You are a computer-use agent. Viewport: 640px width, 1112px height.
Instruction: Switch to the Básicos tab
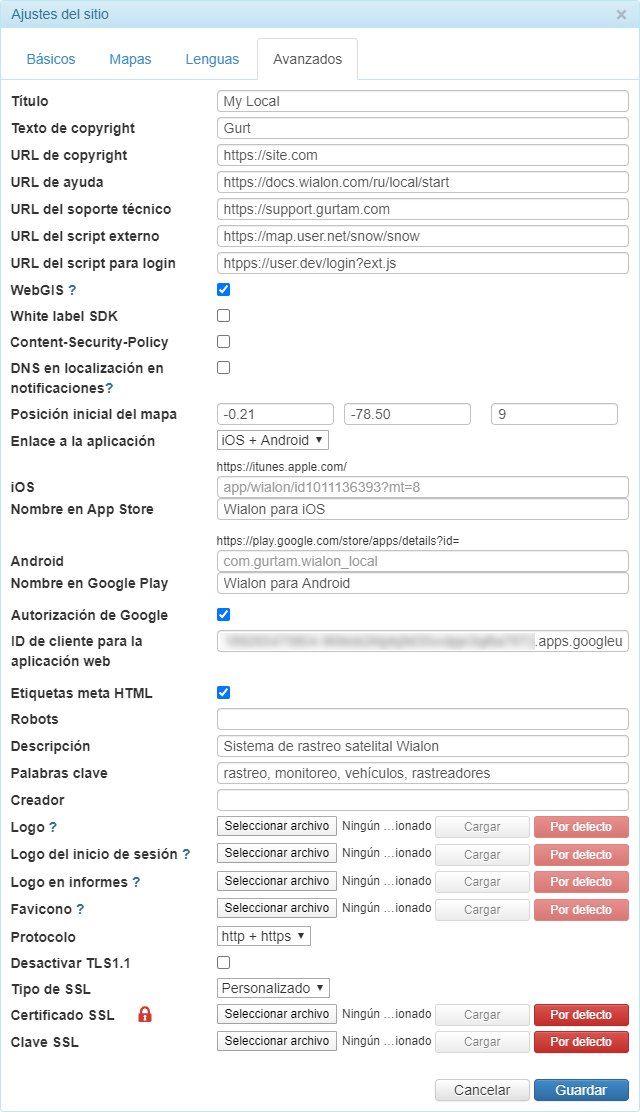[51, 59]
